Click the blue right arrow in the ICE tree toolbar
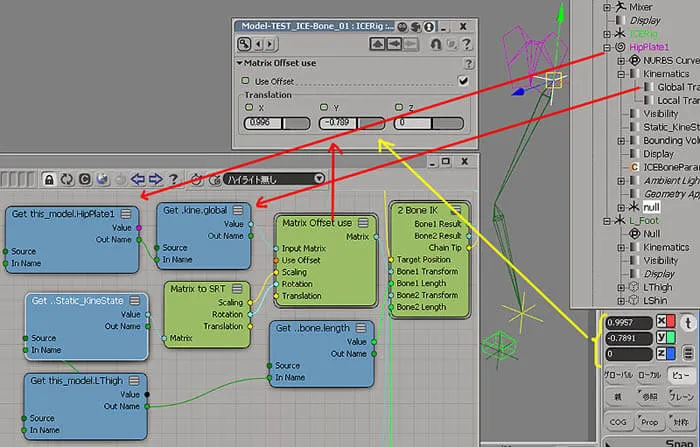The height and width of the screenshot is (447, 700). click(155, 180)
